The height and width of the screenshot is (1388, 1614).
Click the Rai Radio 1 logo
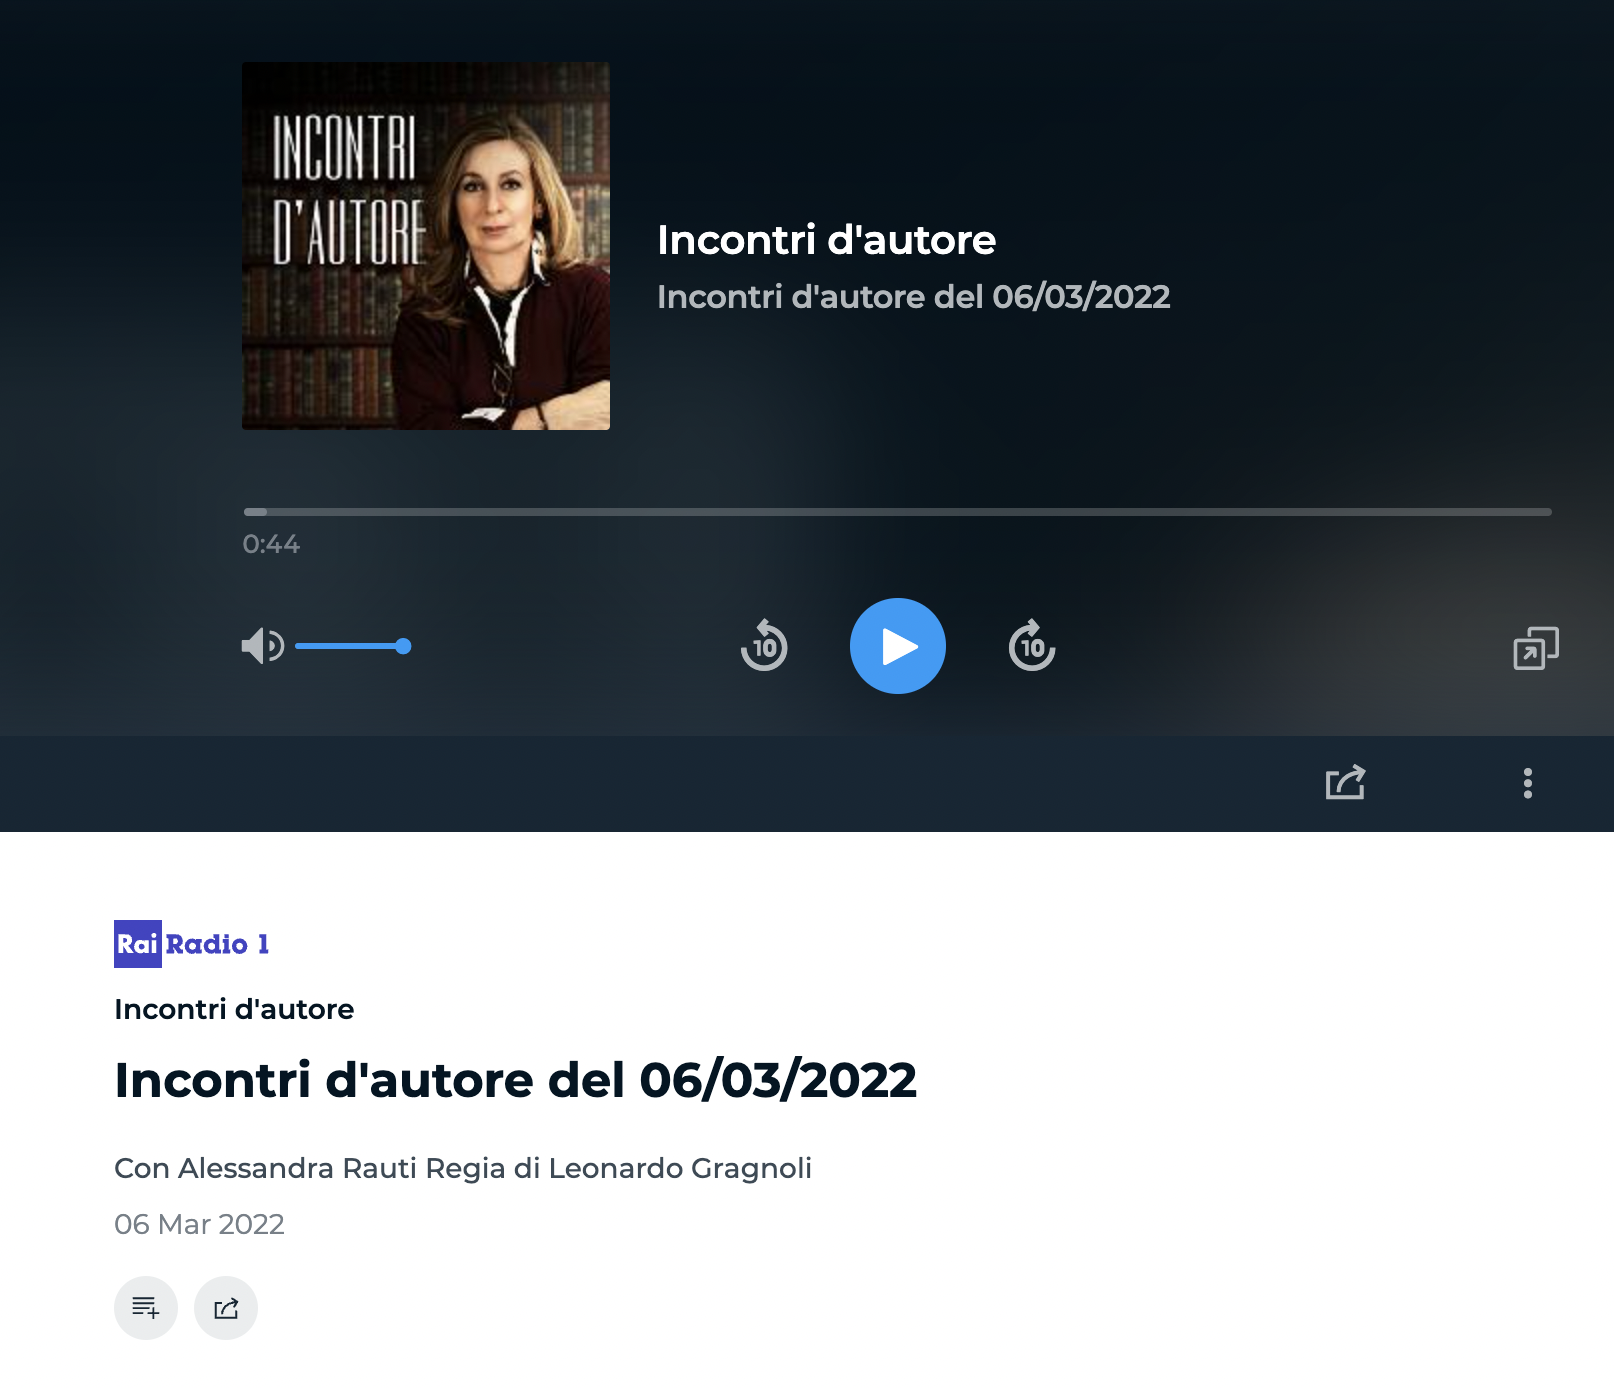tap(192, 944)
